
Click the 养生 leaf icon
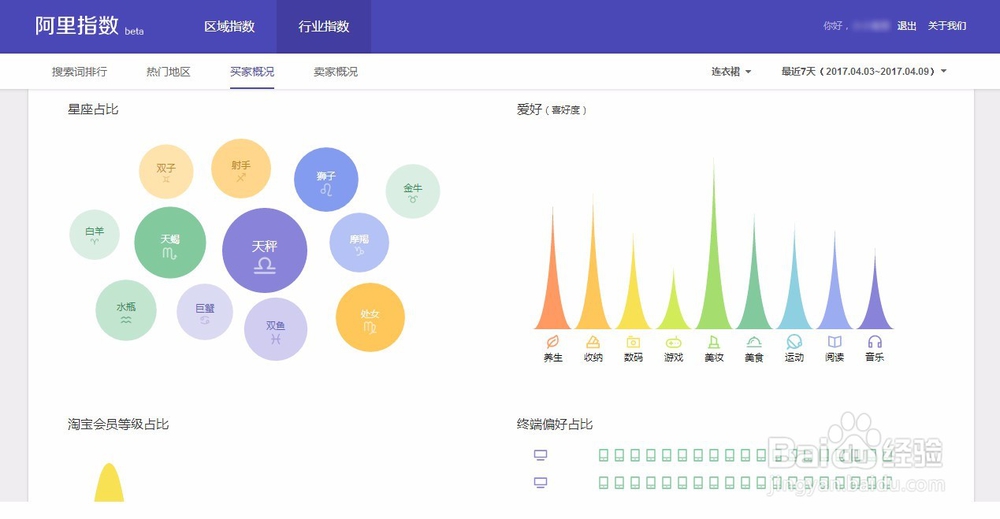pos(553,342)
